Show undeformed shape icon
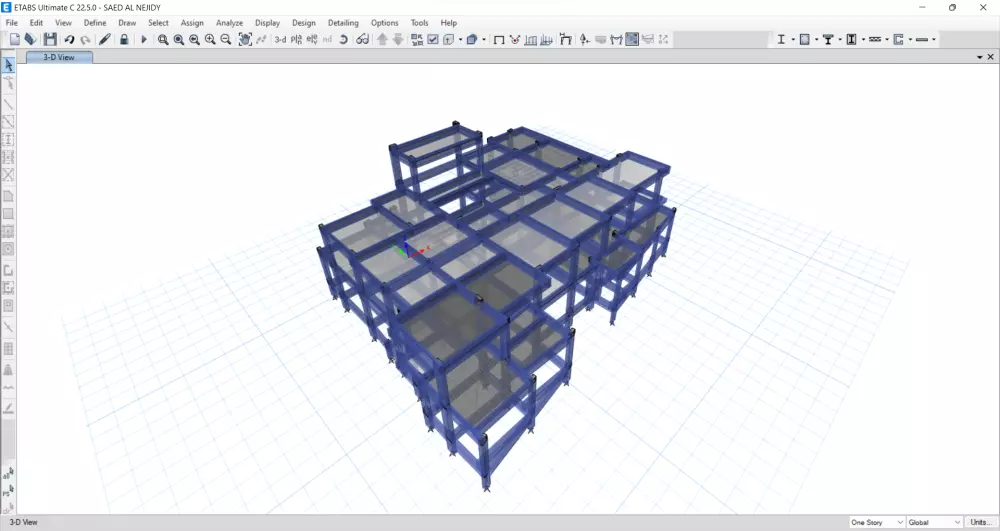 click(499, 40)
